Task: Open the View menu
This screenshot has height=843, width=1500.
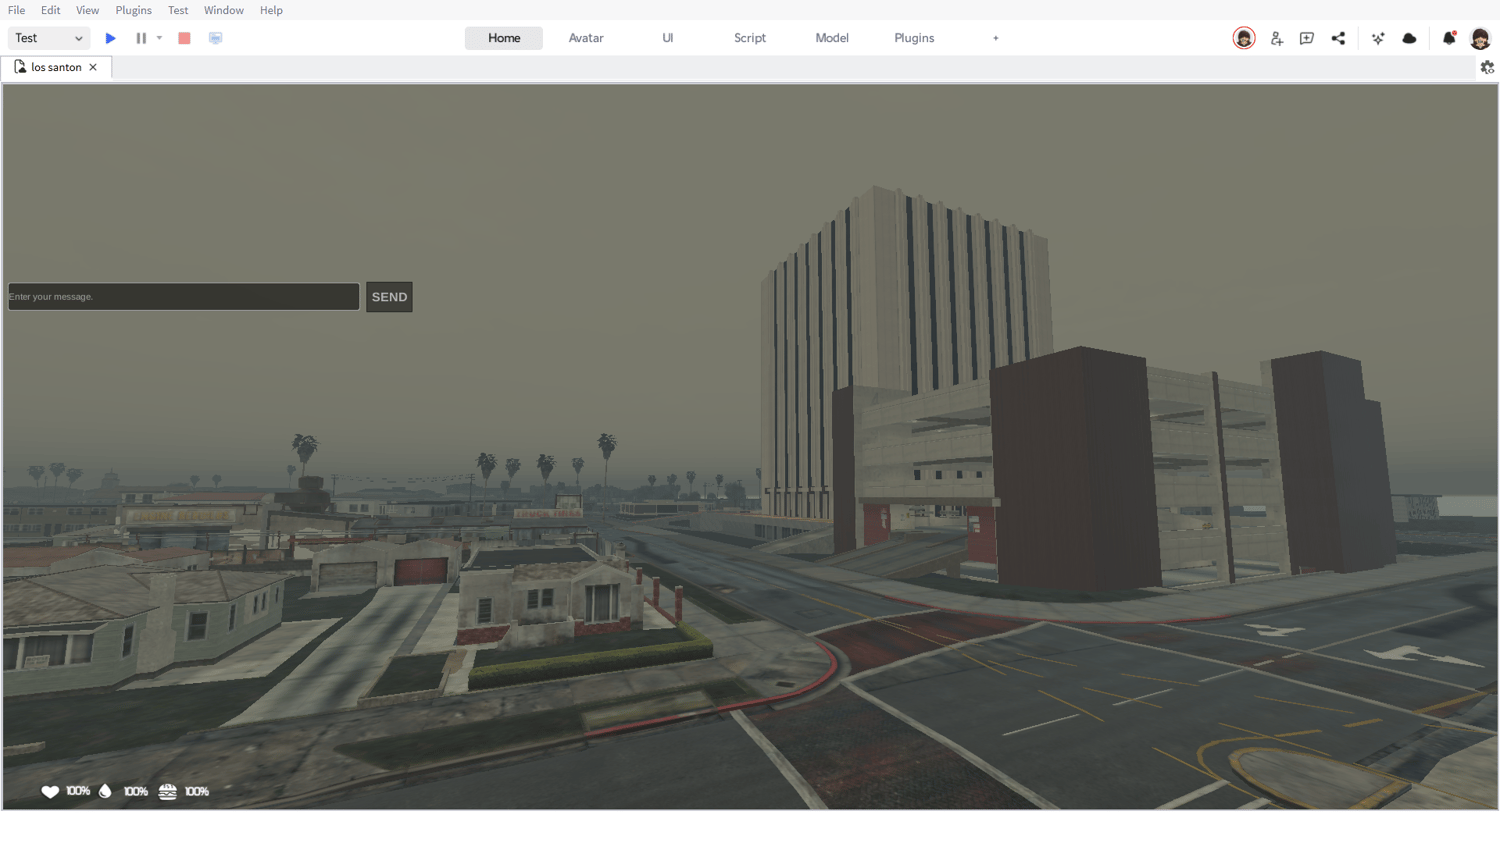Action: (88, 10)
